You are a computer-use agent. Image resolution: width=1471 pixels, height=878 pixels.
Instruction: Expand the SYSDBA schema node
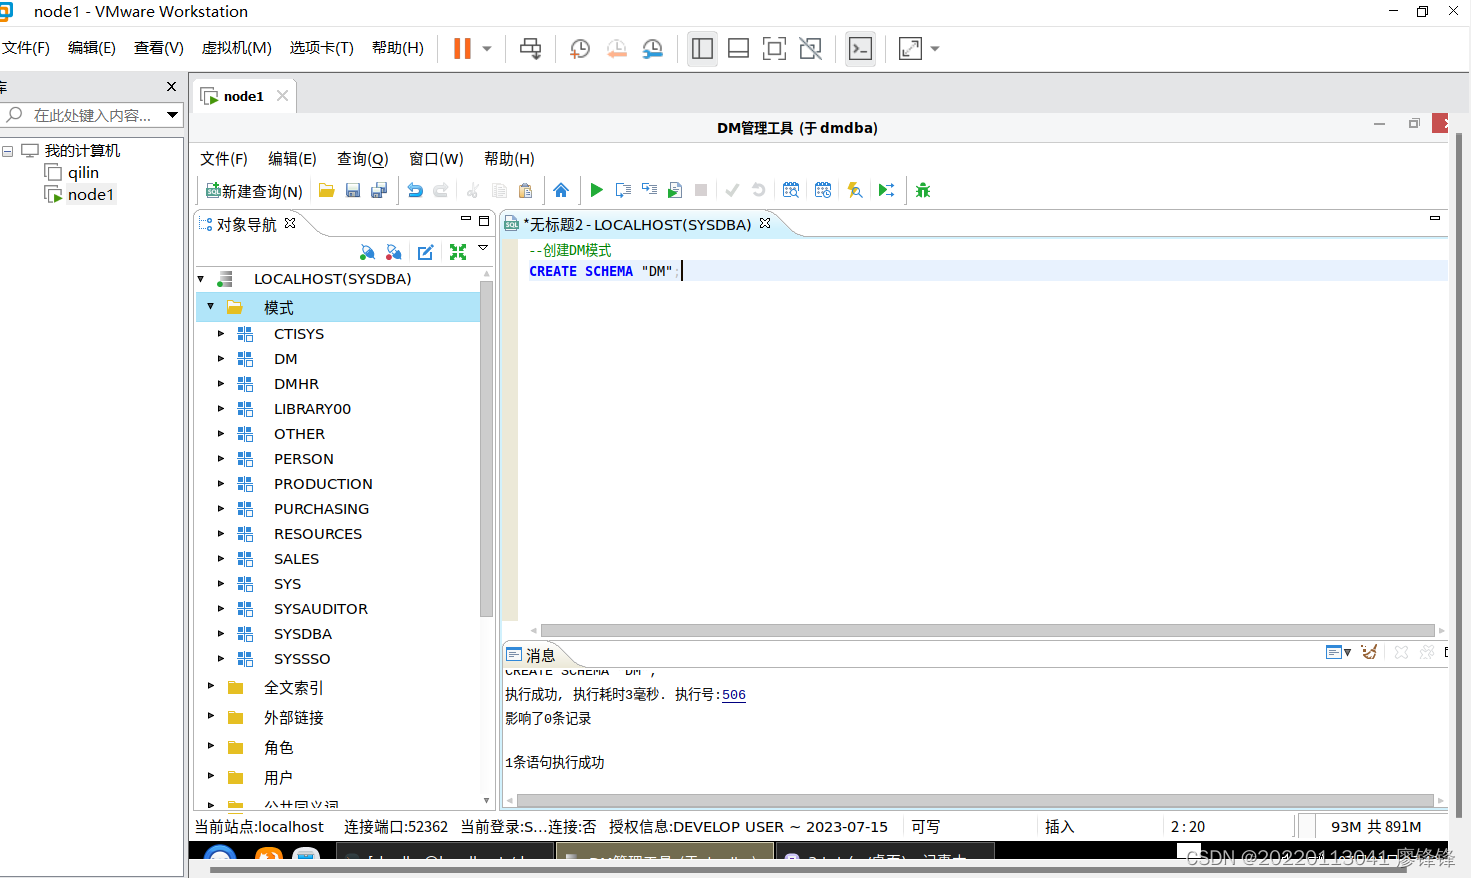pyautogui.click(x=221, y=633)
